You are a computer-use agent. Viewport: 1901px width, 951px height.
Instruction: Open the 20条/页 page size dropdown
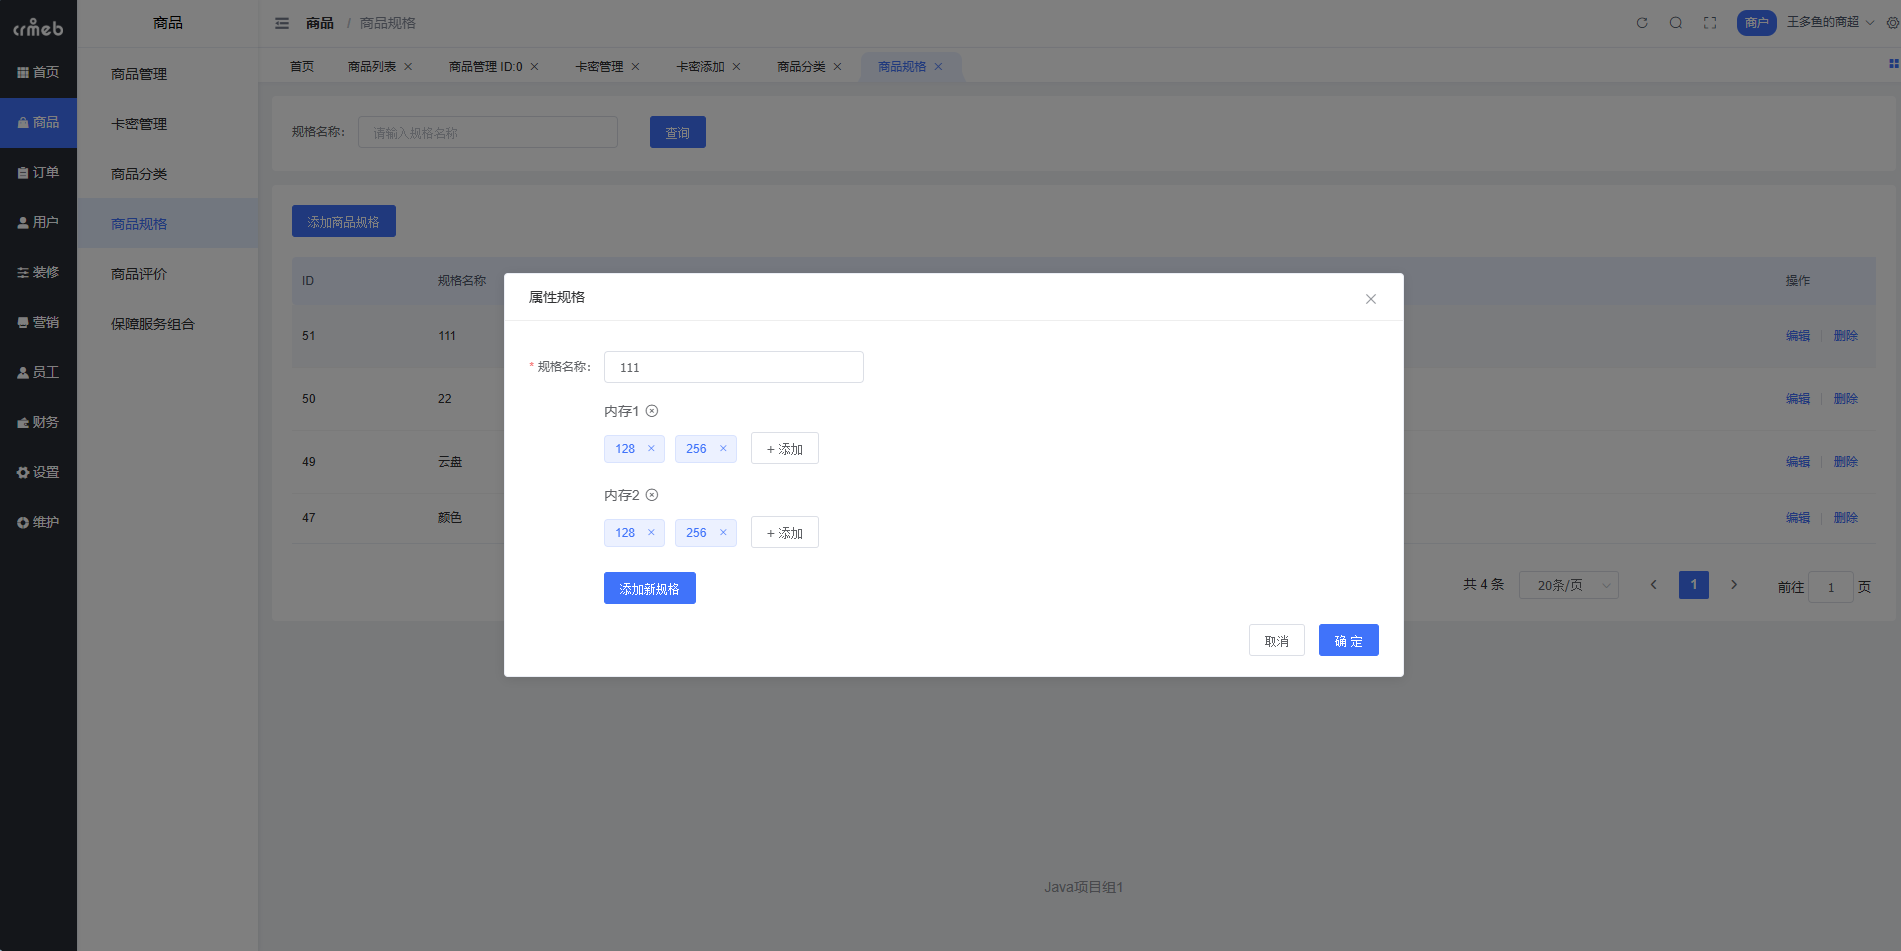pyautogui.click(x=1568, y=584)
